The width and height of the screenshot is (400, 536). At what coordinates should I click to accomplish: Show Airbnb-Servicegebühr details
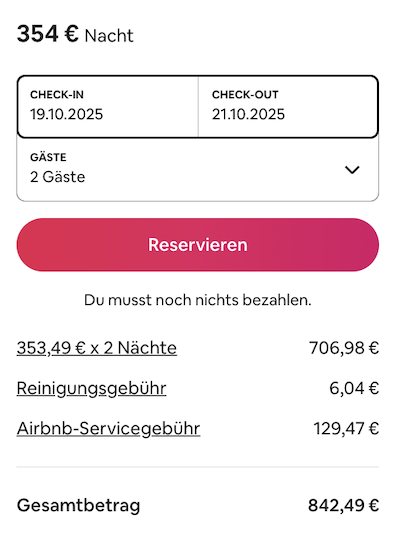[x=108, y=429]
